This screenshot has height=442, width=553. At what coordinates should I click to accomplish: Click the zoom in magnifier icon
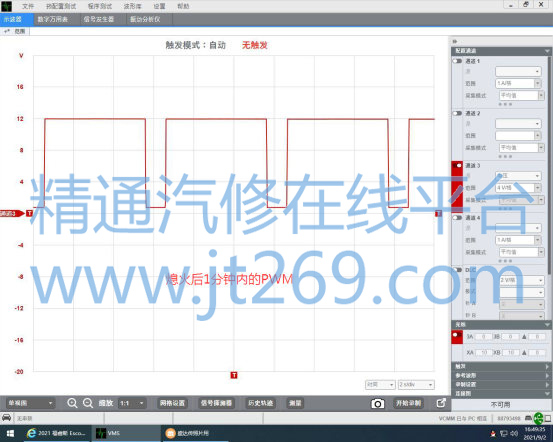[x=72, y=403]
